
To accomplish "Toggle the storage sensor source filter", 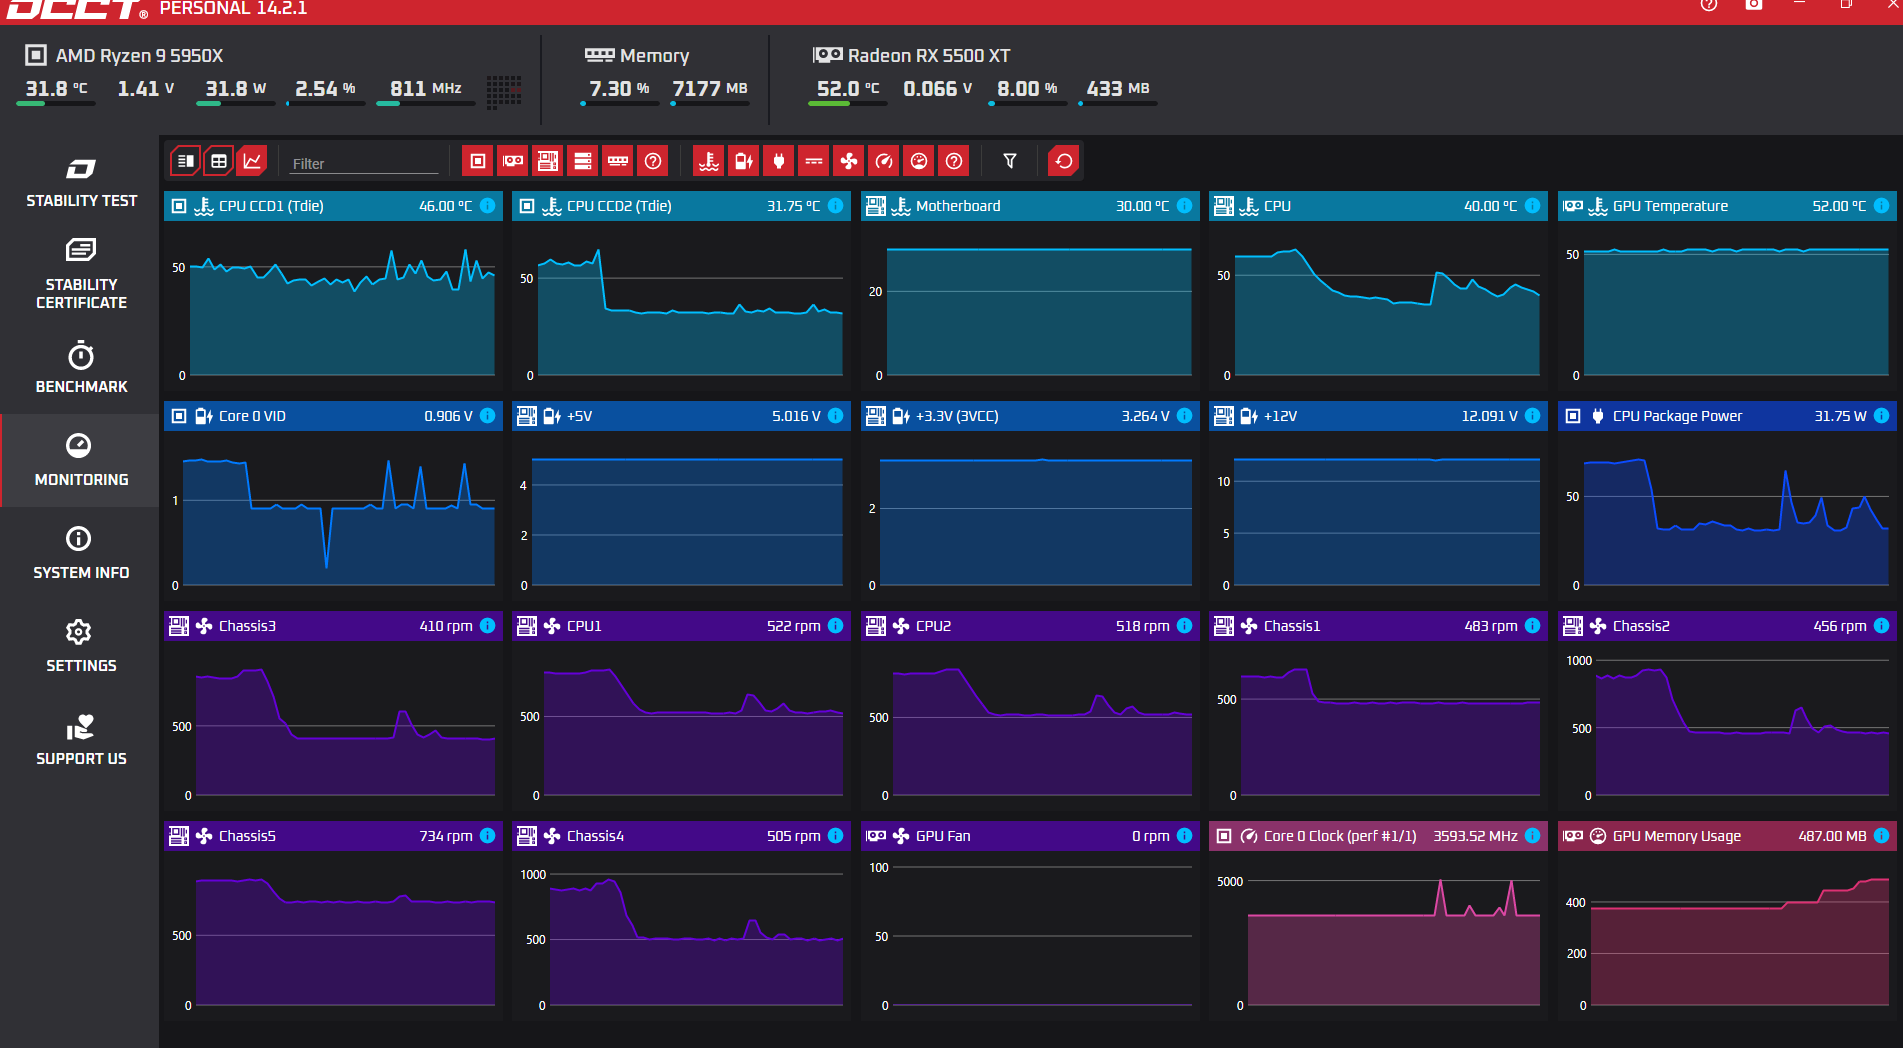I will pyautogui.click(x=583, y=161).
